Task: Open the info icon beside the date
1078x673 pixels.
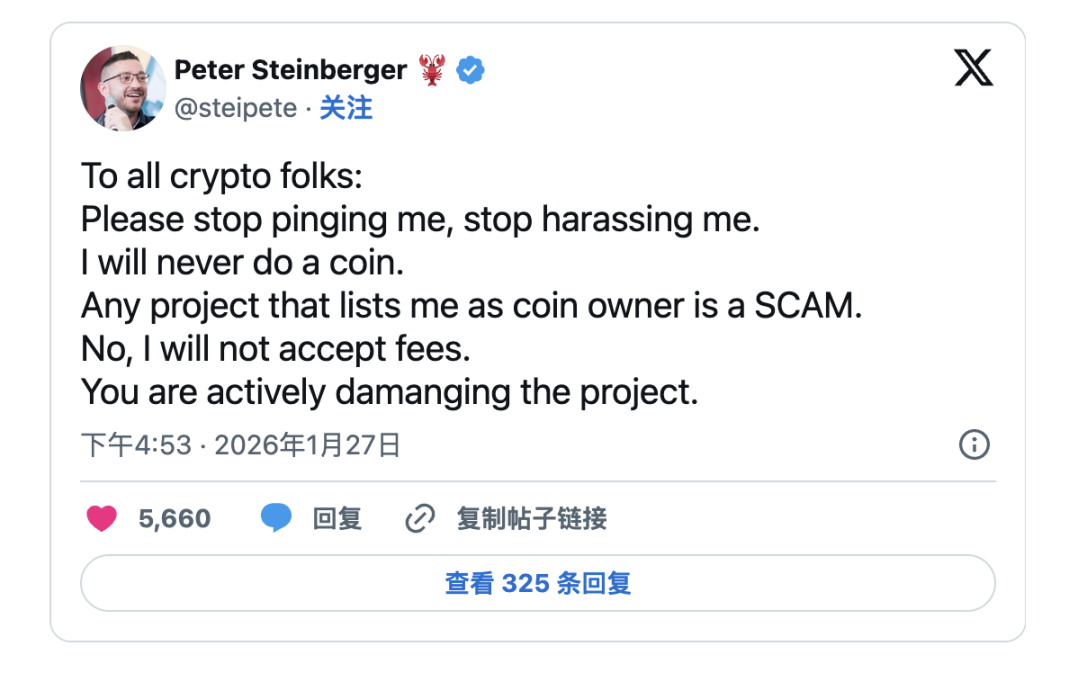Action: pyautogui.click(x=974, y=445)
